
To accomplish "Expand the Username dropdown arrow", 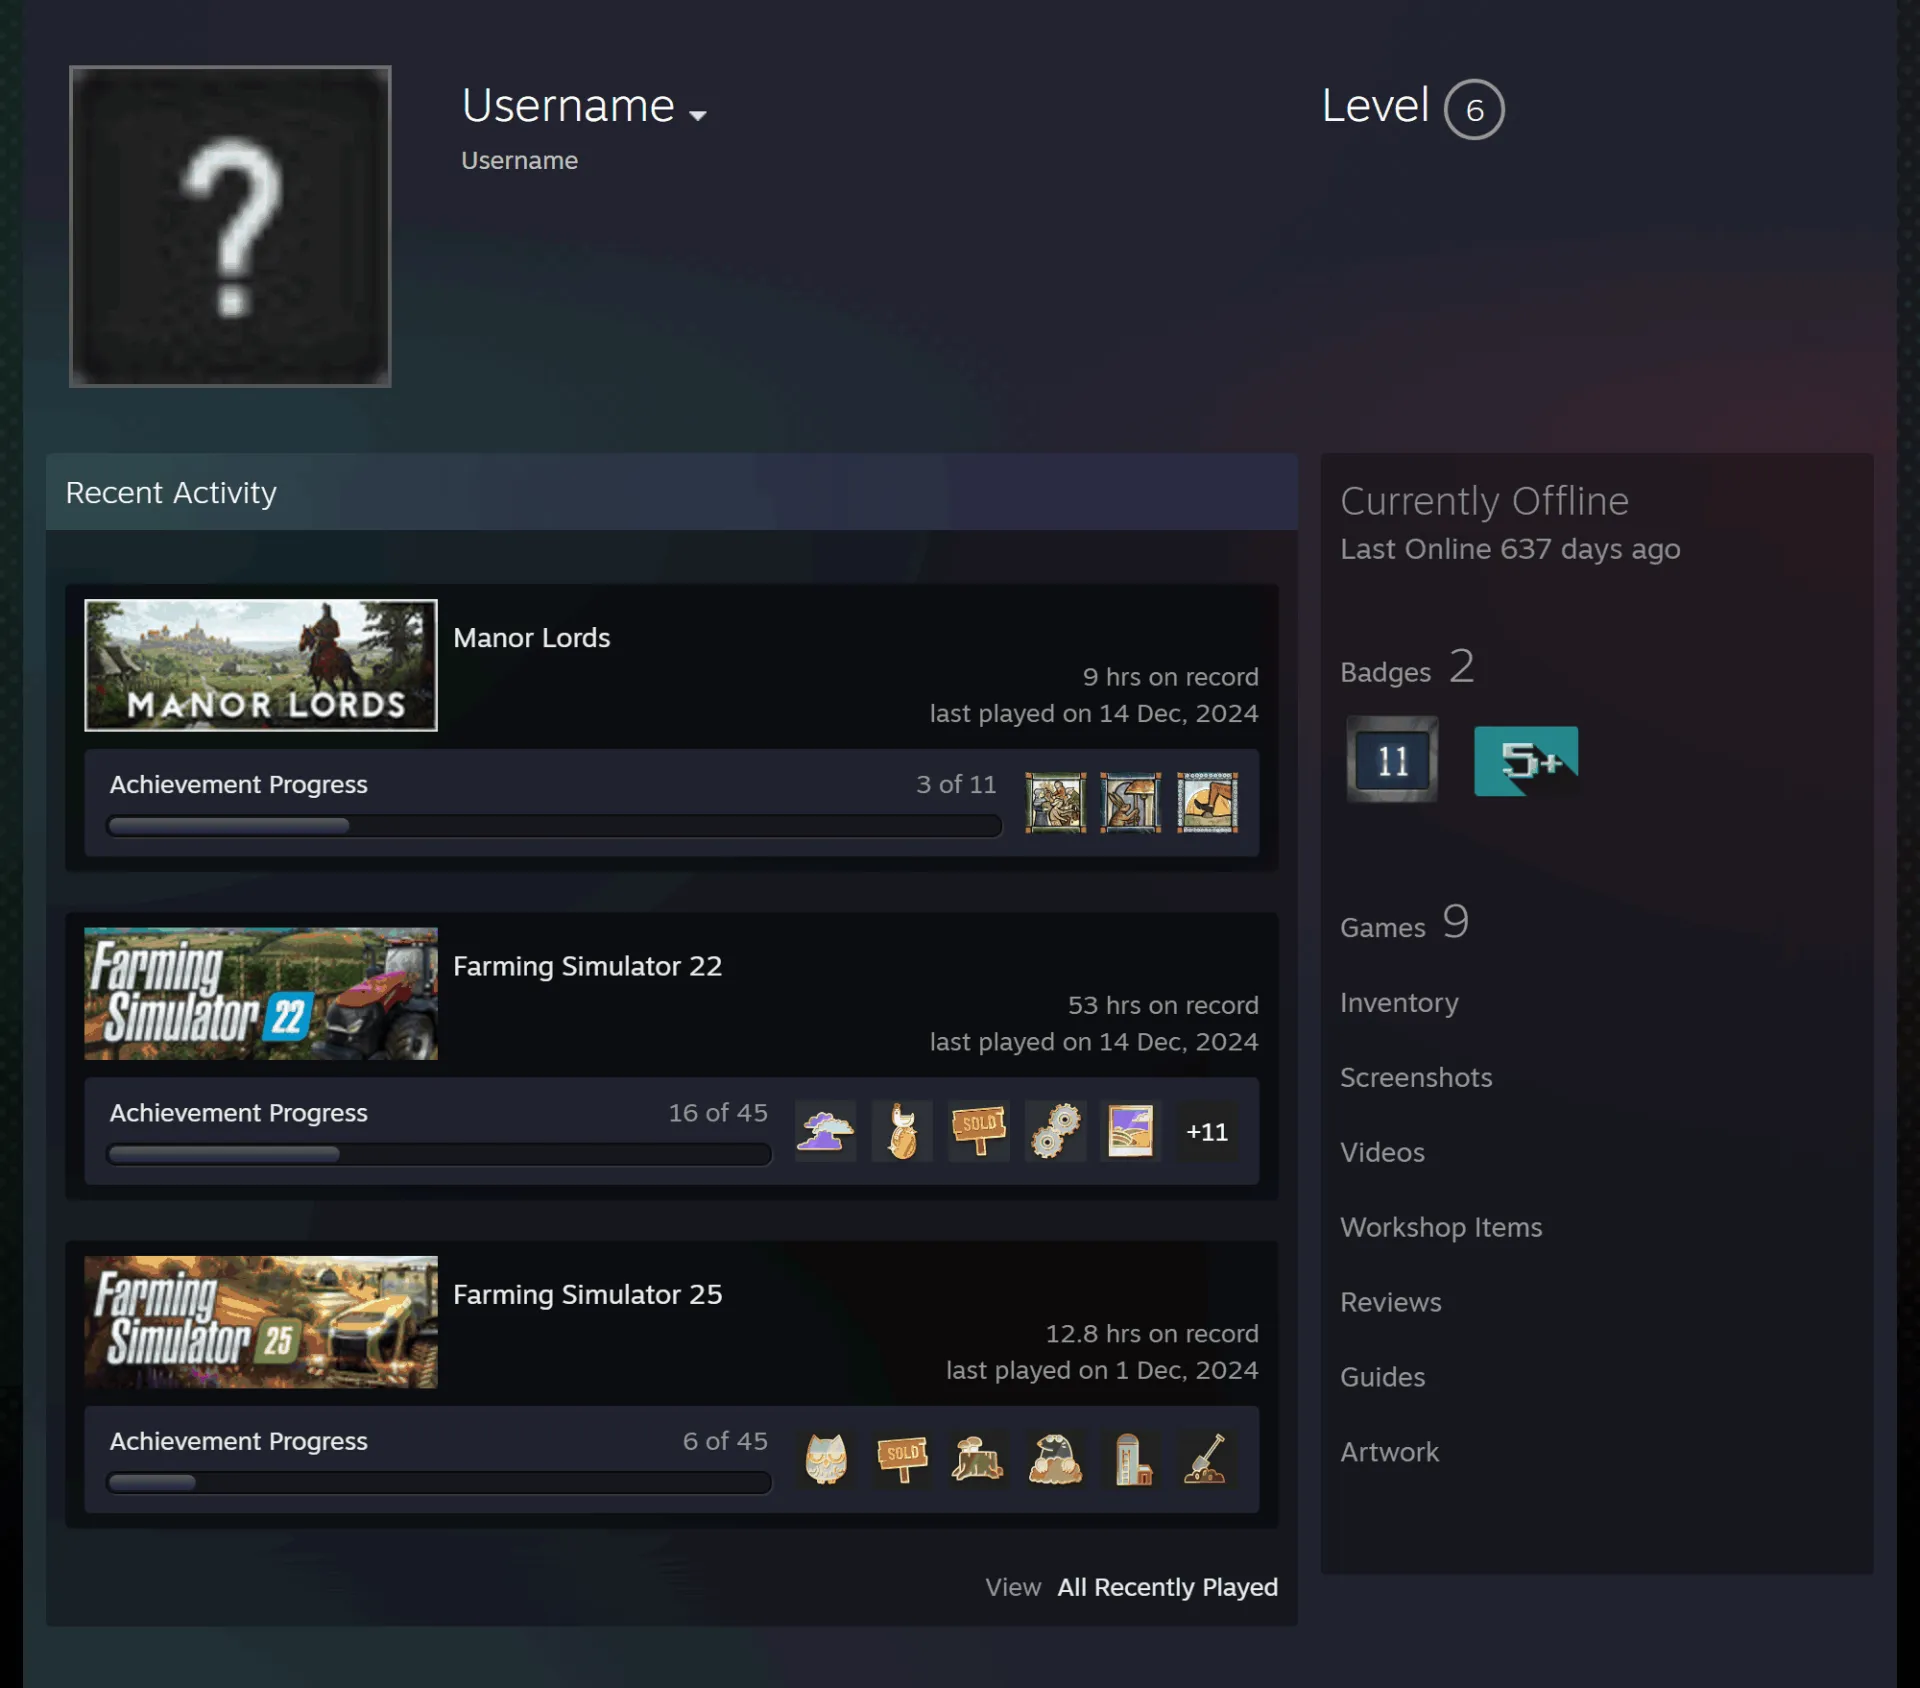I will [698, 115].
